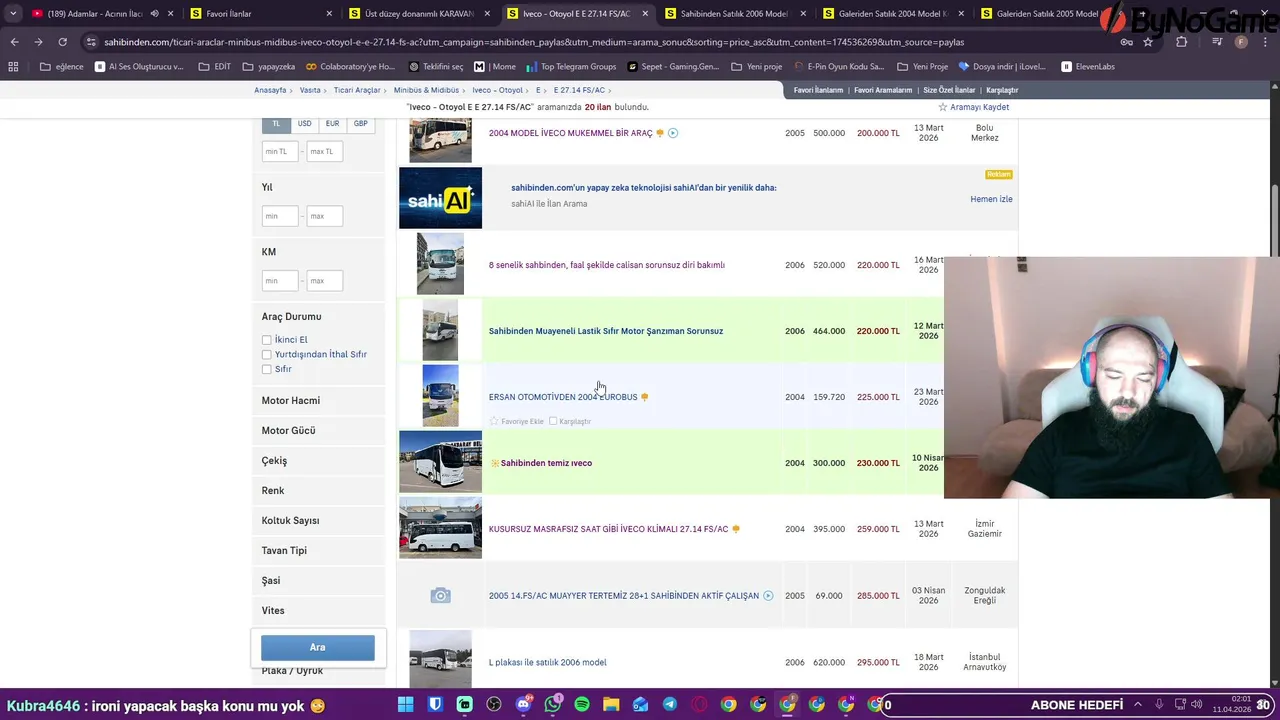1280x720 pixels.
Task: Click the play icon next to 2005 14.FS/AC listing
Action: click(x=768, y=596)
